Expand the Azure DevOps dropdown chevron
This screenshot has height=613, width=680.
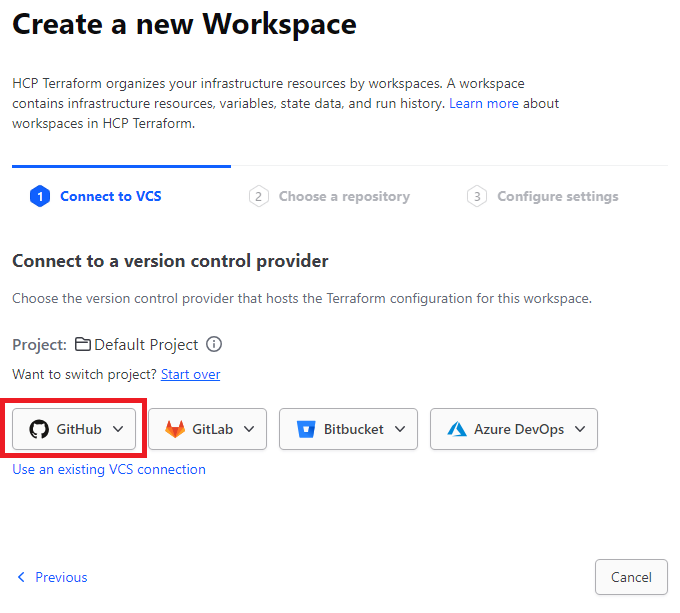(580, 429)
